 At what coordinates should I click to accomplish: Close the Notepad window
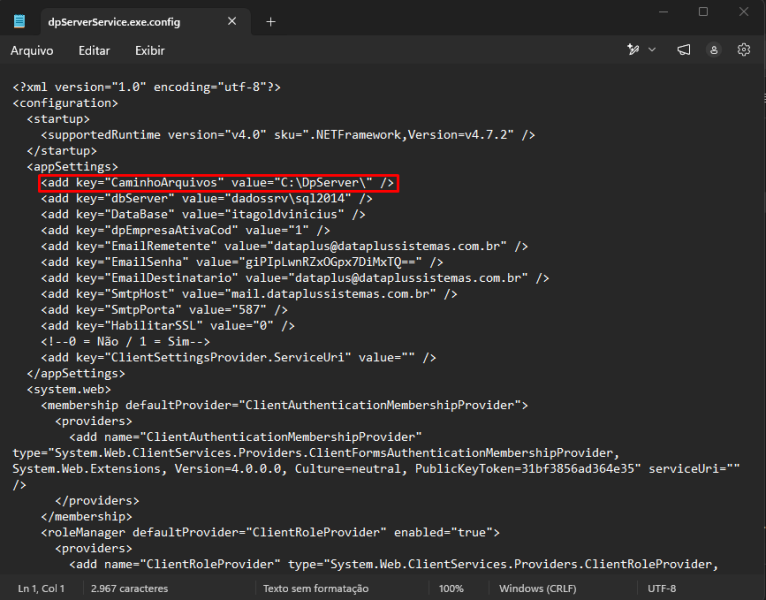(744, 12)
